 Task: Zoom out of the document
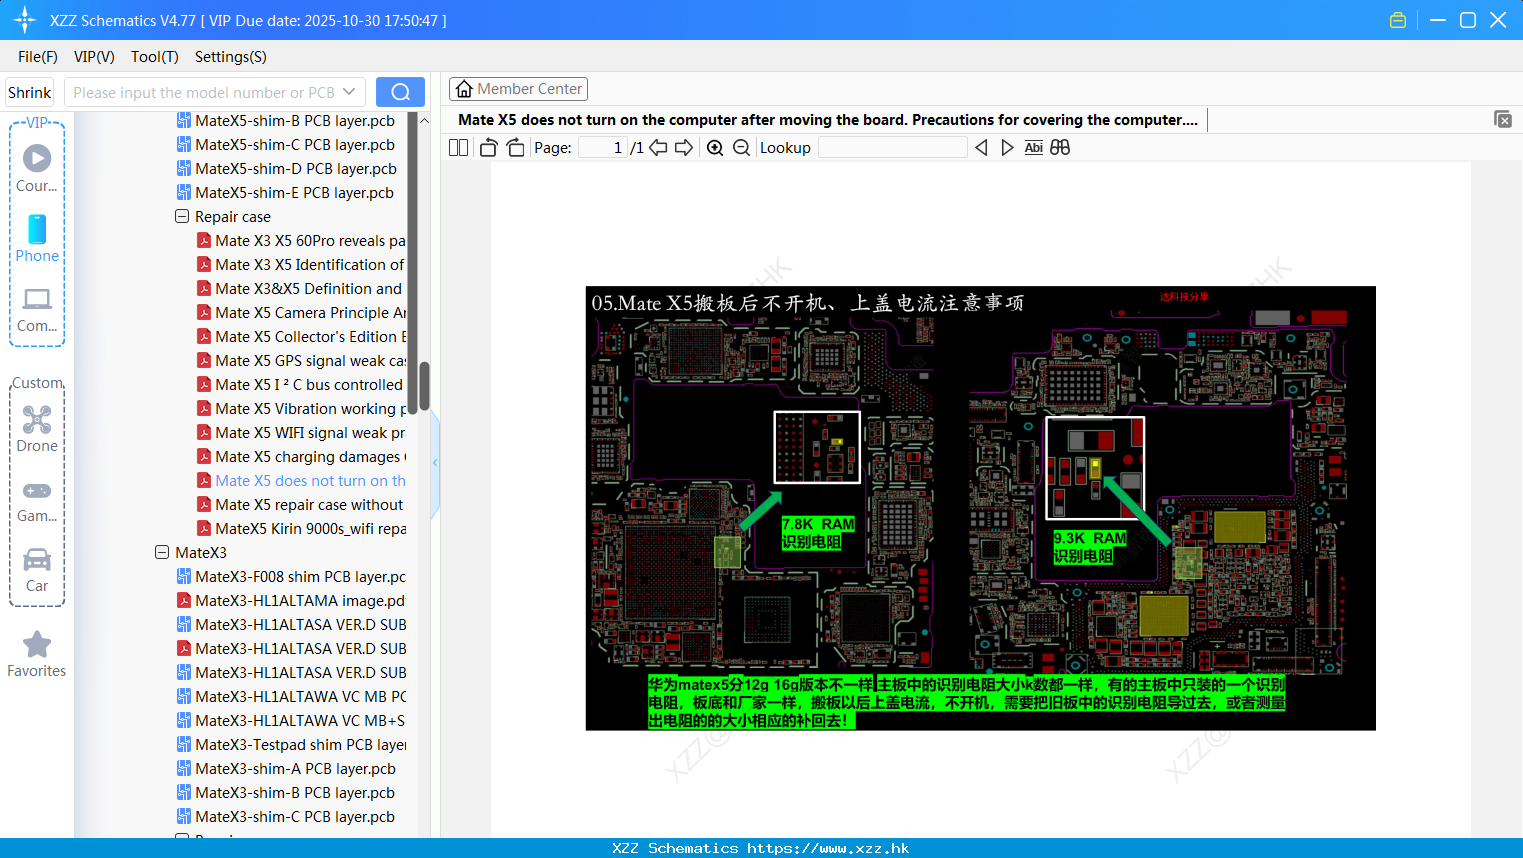pos(741,147)
